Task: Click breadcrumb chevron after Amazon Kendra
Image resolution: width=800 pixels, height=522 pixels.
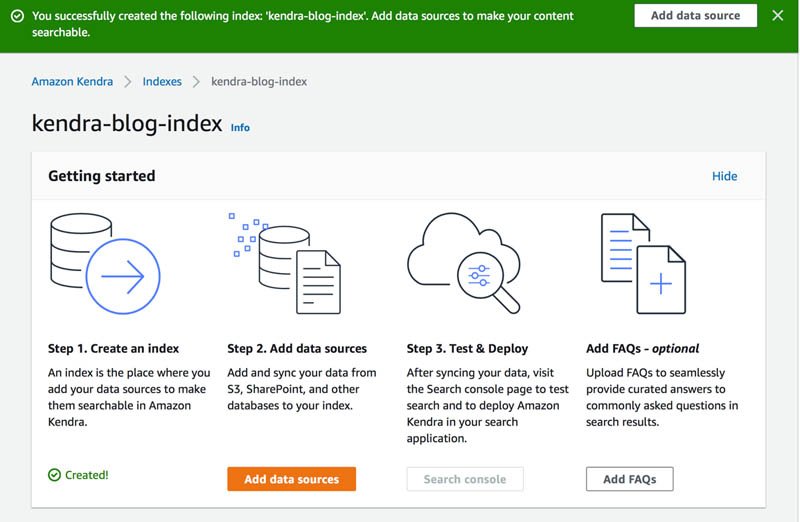Action: pos(128,82)
